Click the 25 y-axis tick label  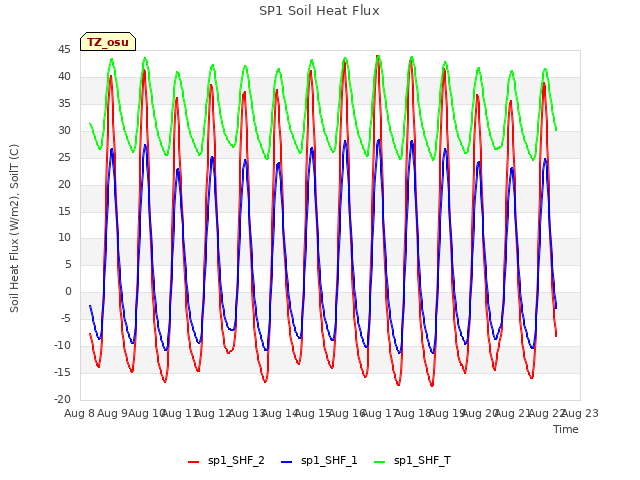coord(64,157)
